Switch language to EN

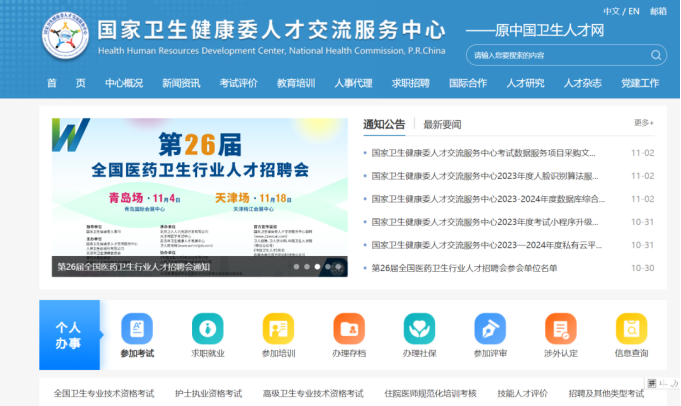(634, 11)
